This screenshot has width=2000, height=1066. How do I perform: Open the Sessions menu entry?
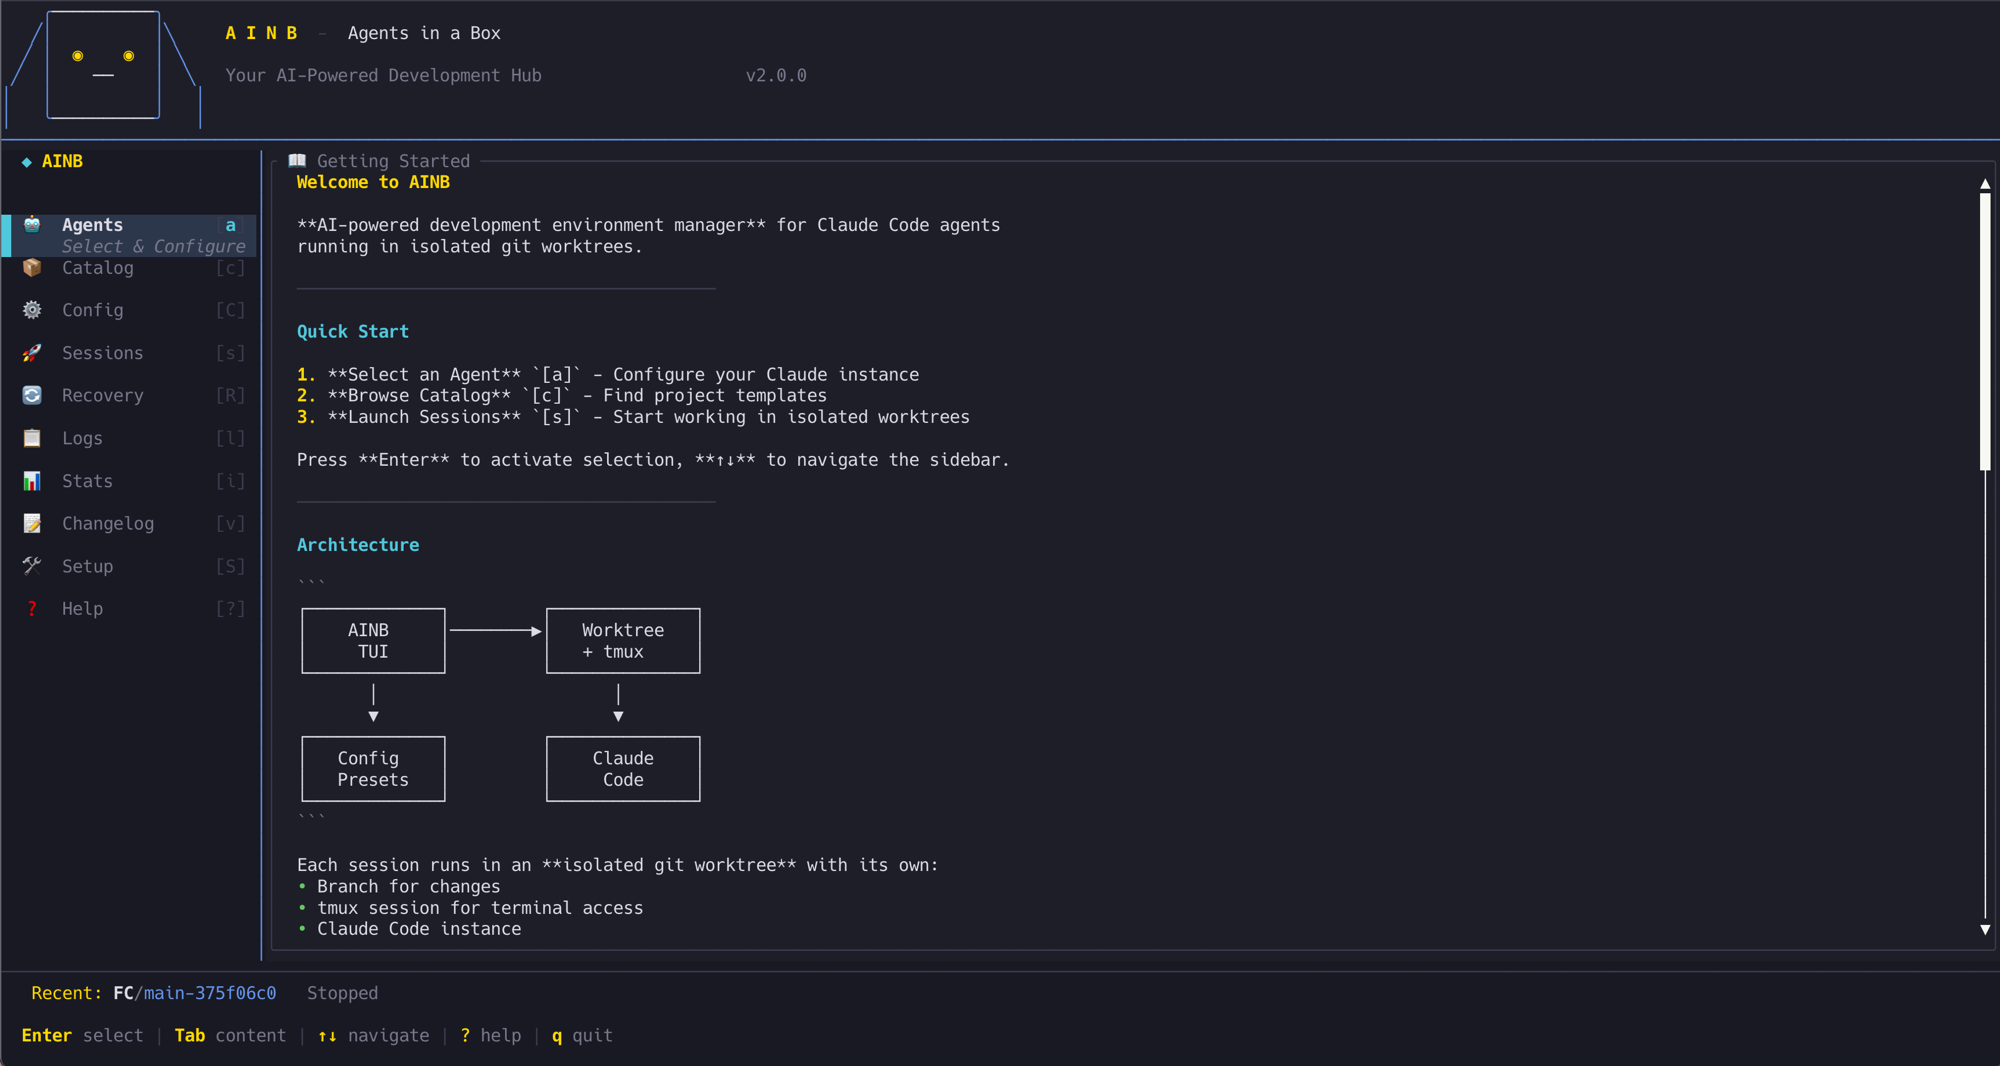[102, 353]
